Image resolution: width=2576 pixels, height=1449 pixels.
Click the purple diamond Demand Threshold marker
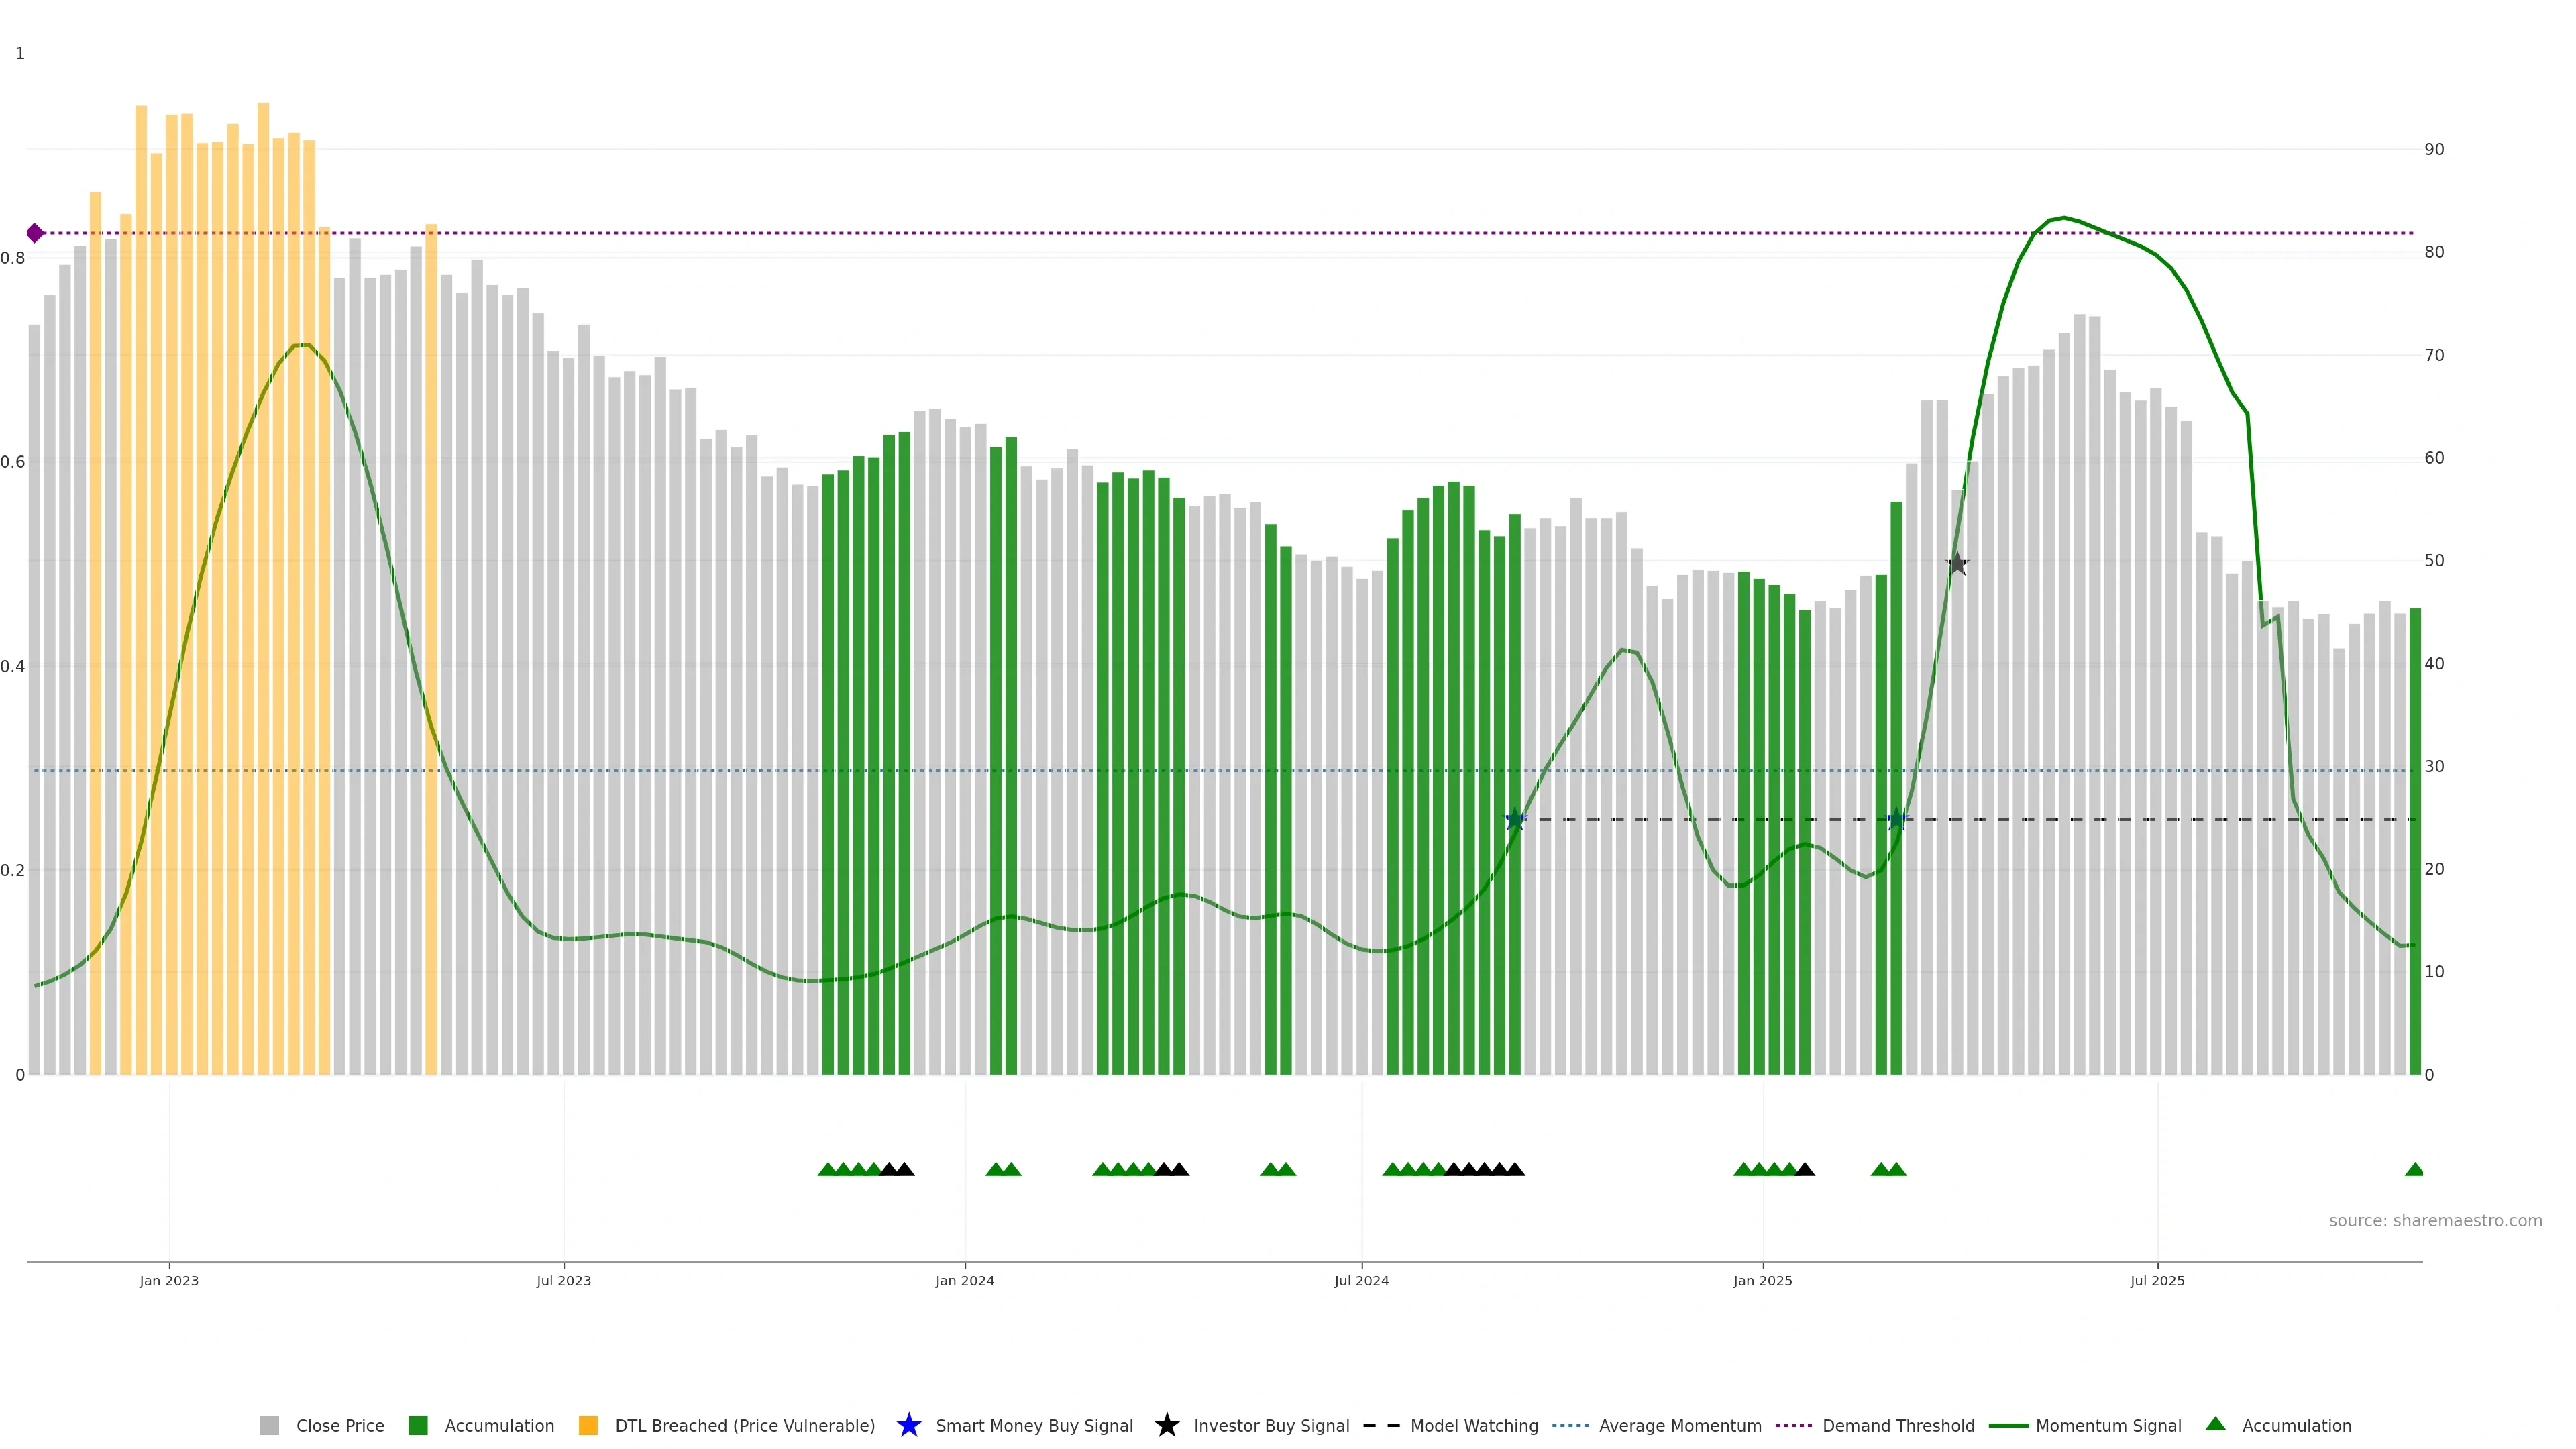[35, 233]
